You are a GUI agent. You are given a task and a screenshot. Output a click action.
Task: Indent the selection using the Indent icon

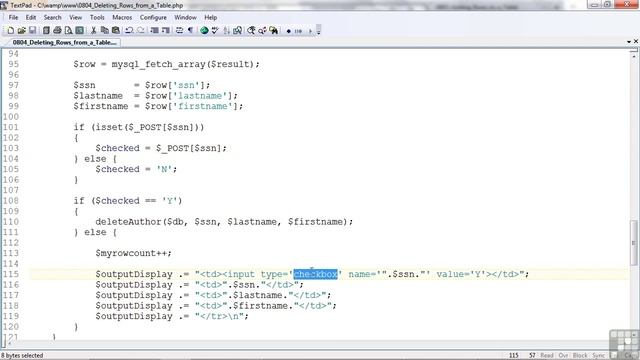154,31
